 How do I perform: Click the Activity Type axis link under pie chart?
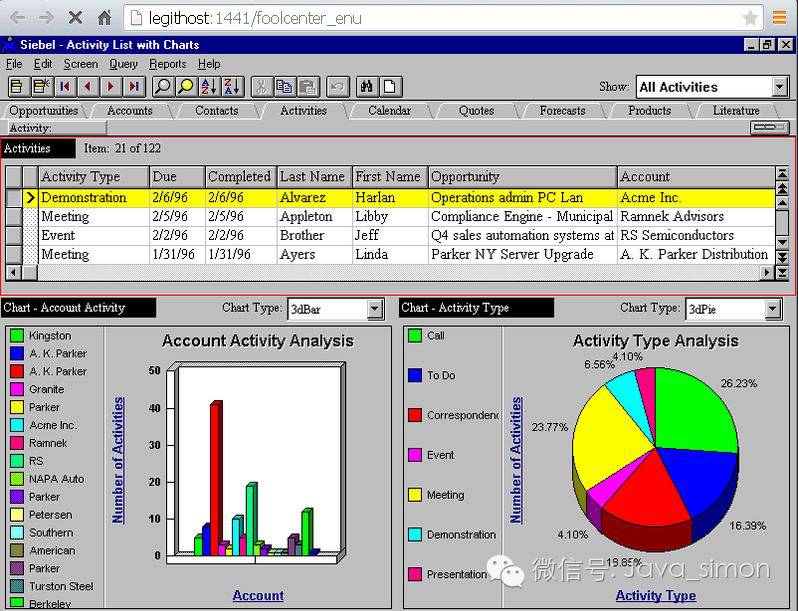(656, 595)
